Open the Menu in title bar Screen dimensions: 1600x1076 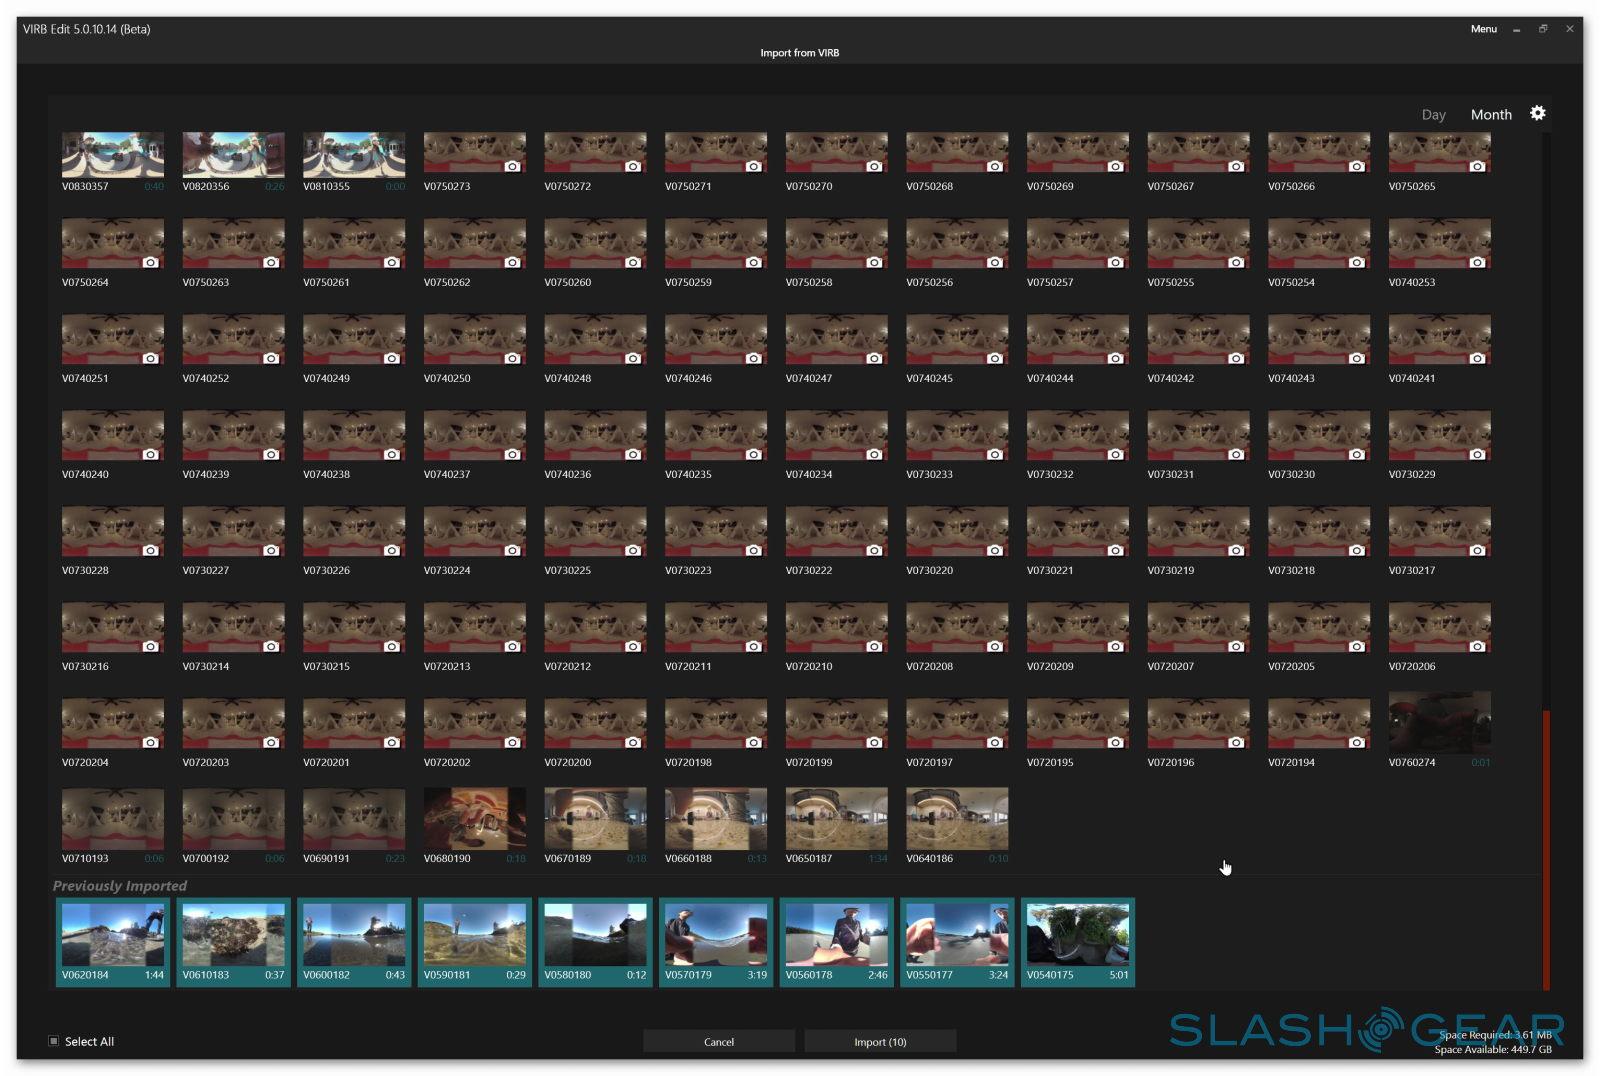coord(1483,29)
